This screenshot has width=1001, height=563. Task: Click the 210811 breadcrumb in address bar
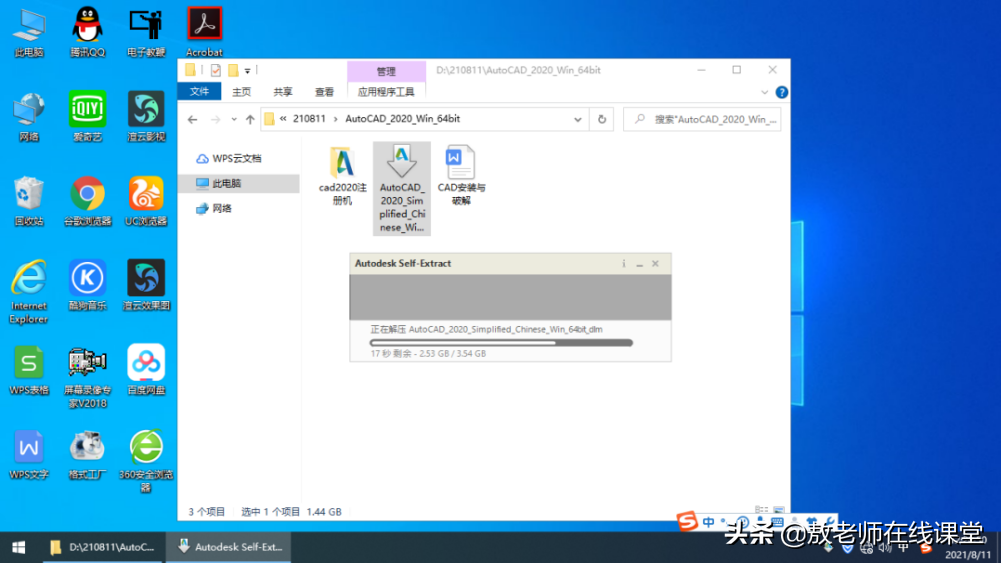pos(309,119)
